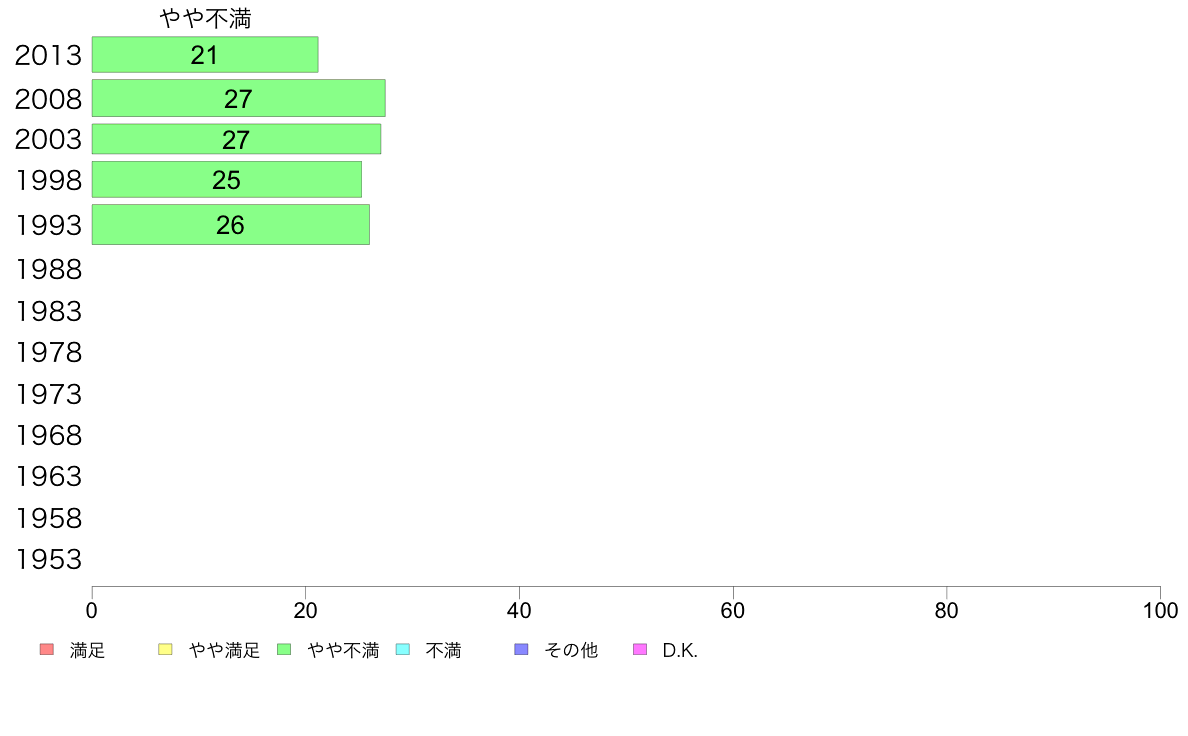The image size is (1188, 736).
Task: Click the 40 tick on x-axis
Action: [x=519, y=610]
